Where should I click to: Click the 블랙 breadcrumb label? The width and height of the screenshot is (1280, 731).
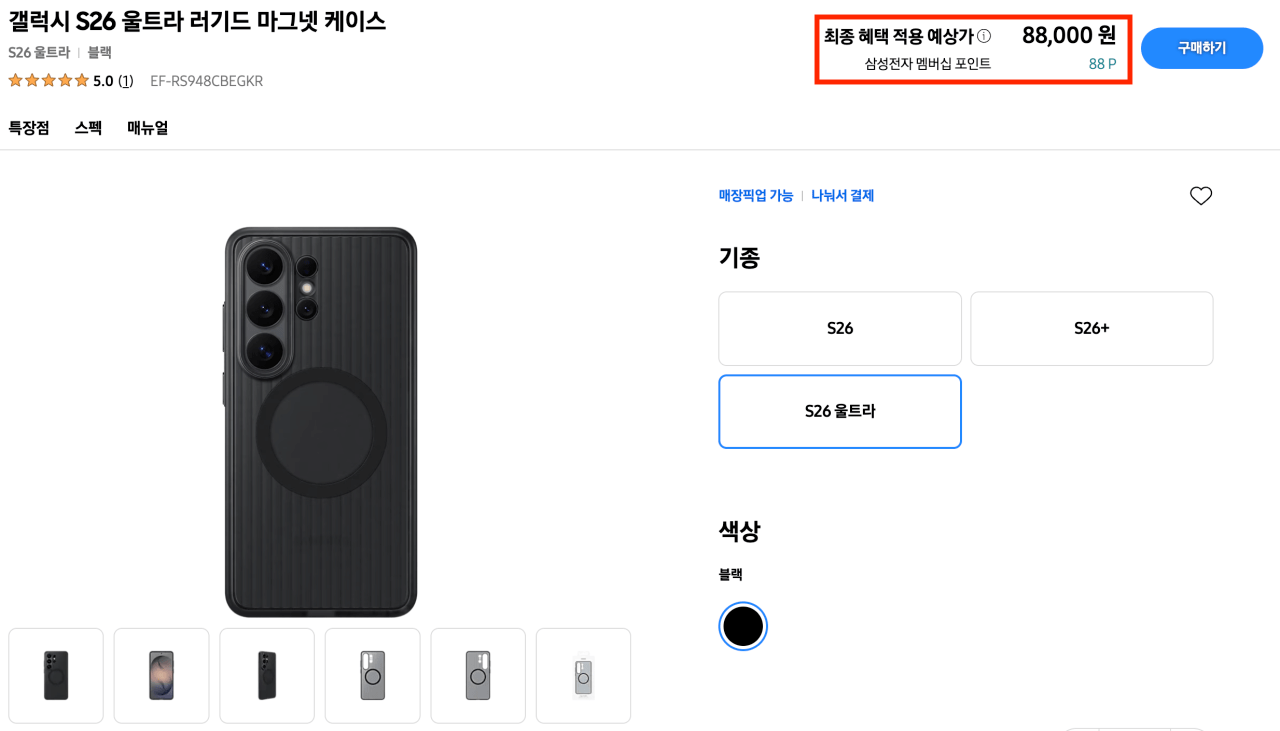pos(98,52)
